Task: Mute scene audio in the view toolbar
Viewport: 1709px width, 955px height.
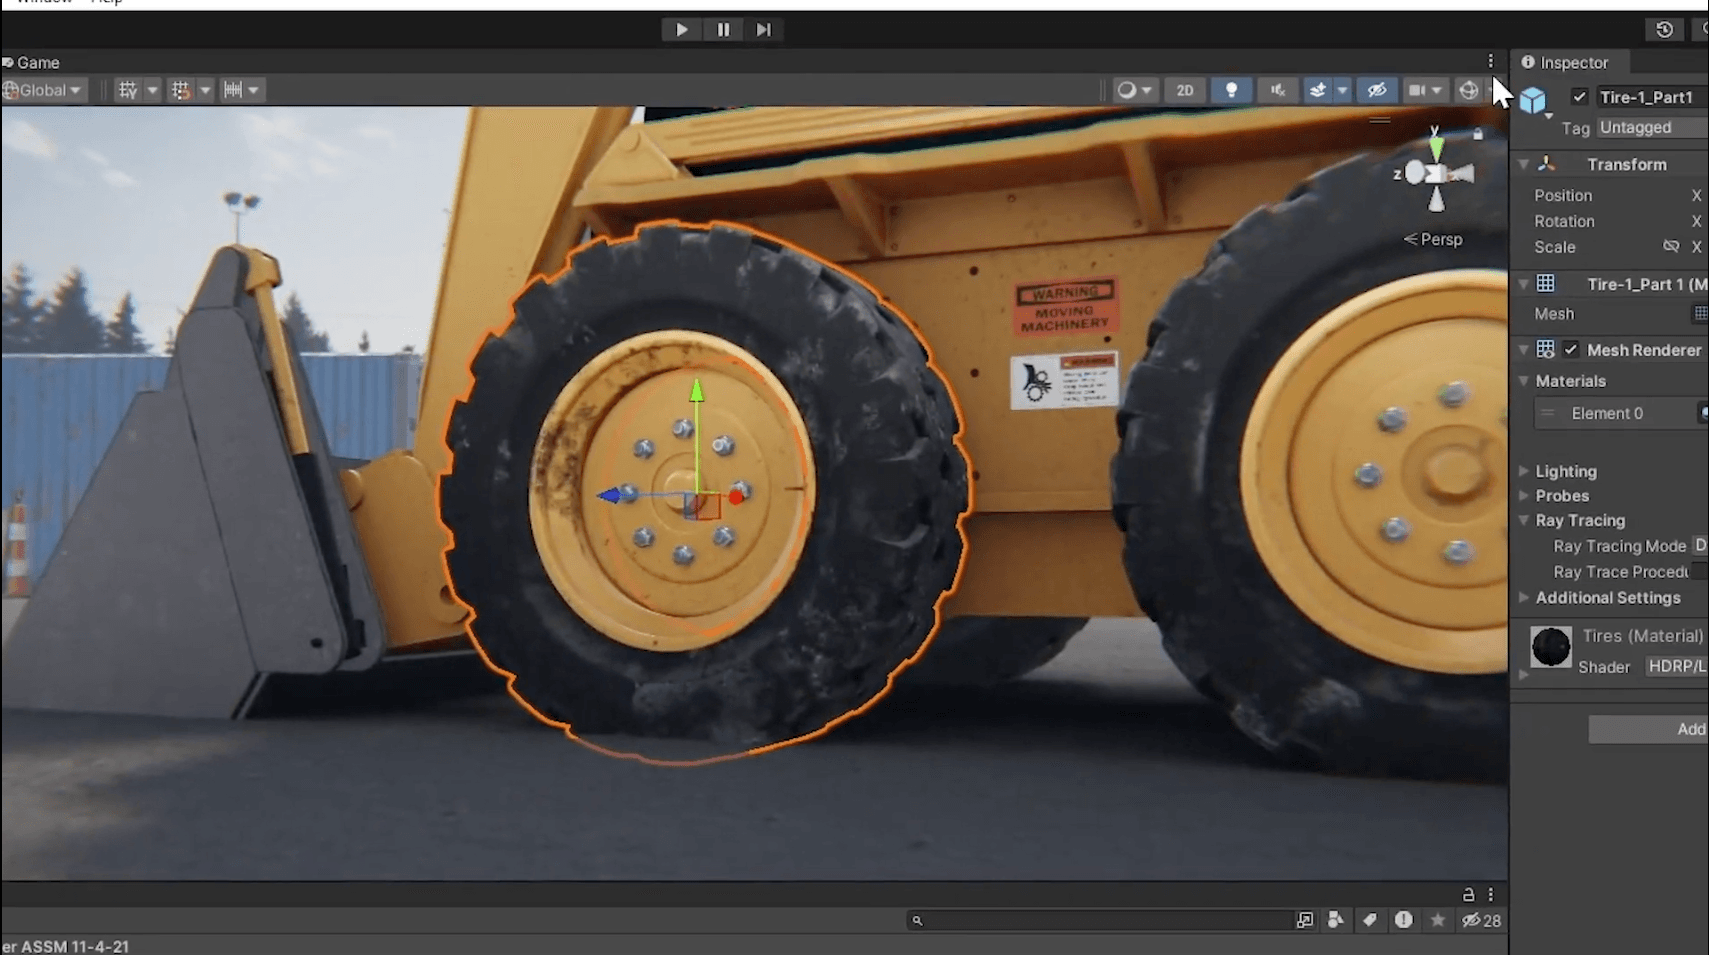Action: [x=1277, y=90]
